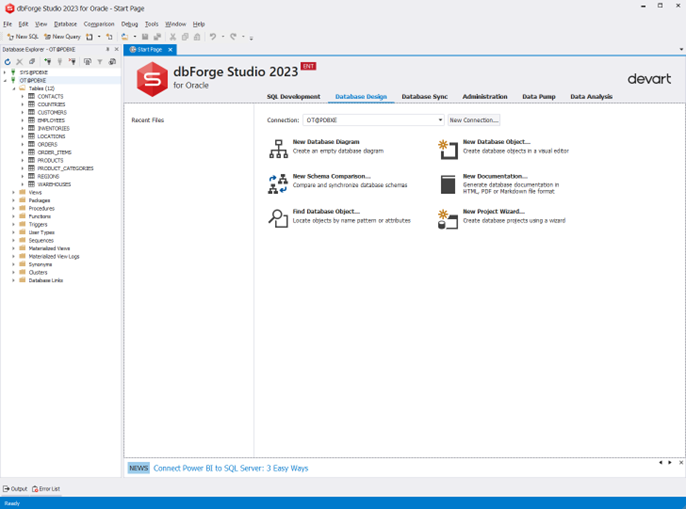The width and height of the screenshot is (686, 509).
Task: Select the Sequences folder
Action: coord(41,241)
